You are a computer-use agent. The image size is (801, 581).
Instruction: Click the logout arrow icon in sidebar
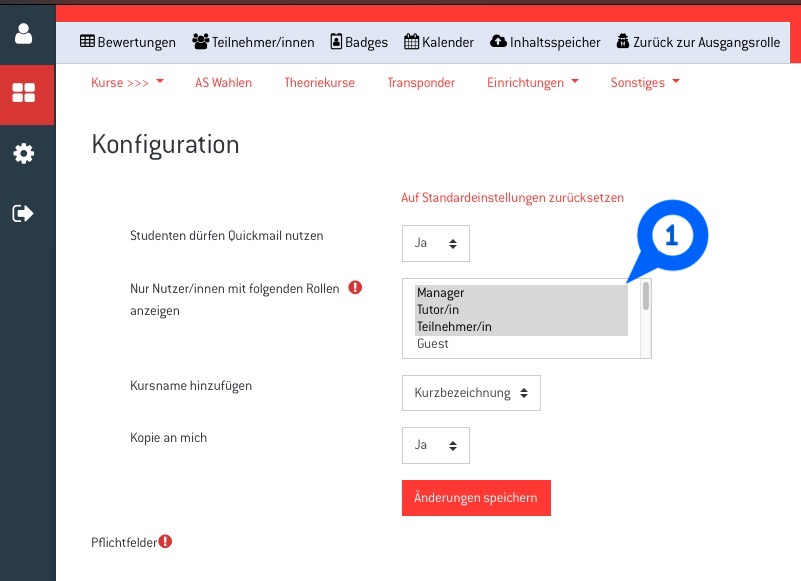(23, 213)
